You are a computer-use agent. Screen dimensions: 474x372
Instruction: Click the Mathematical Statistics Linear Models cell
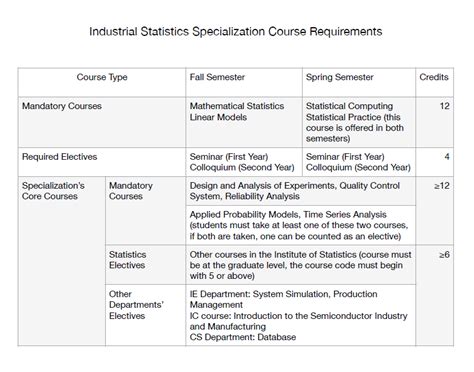click(244, 122)
